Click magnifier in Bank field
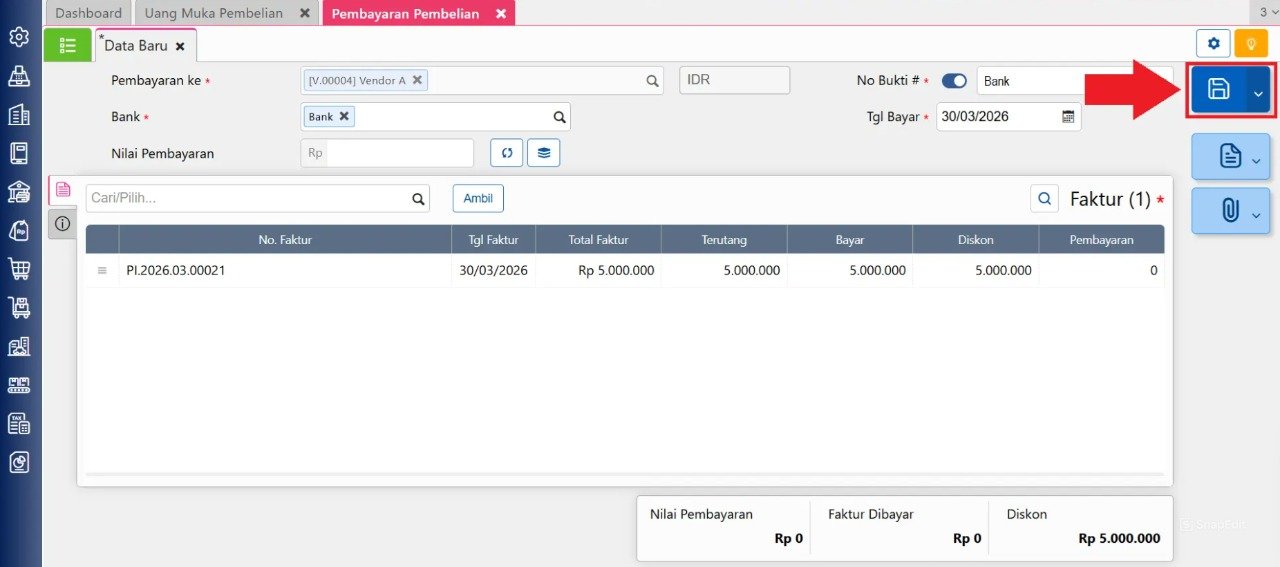Screen dimensions: 1280x567 560,117
